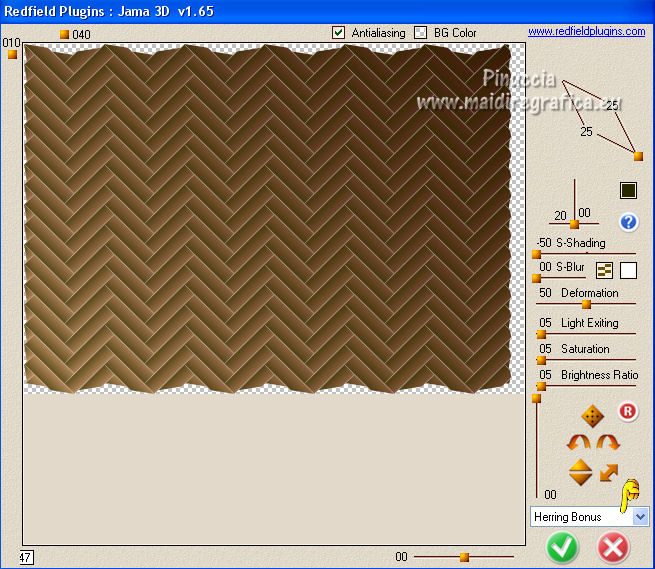Click the white color swatch

(x=628, y=271)
